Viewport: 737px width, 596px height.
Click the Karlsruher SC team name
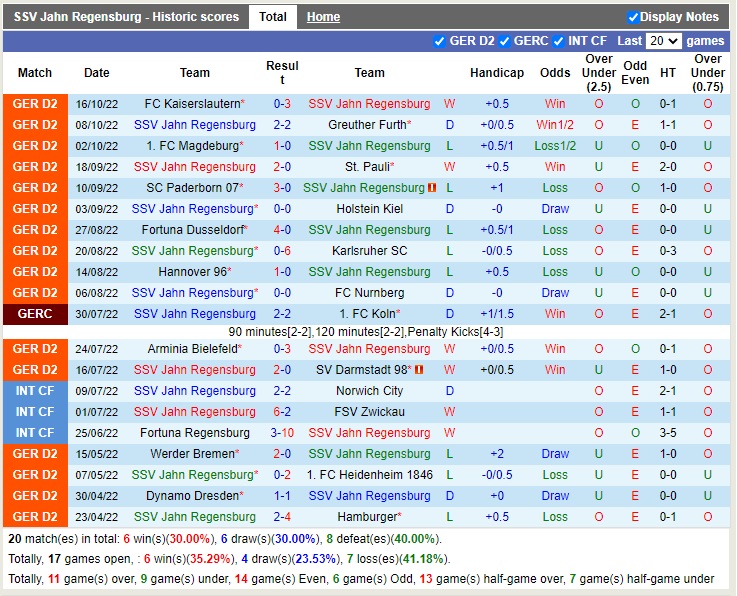pos(369,251)
